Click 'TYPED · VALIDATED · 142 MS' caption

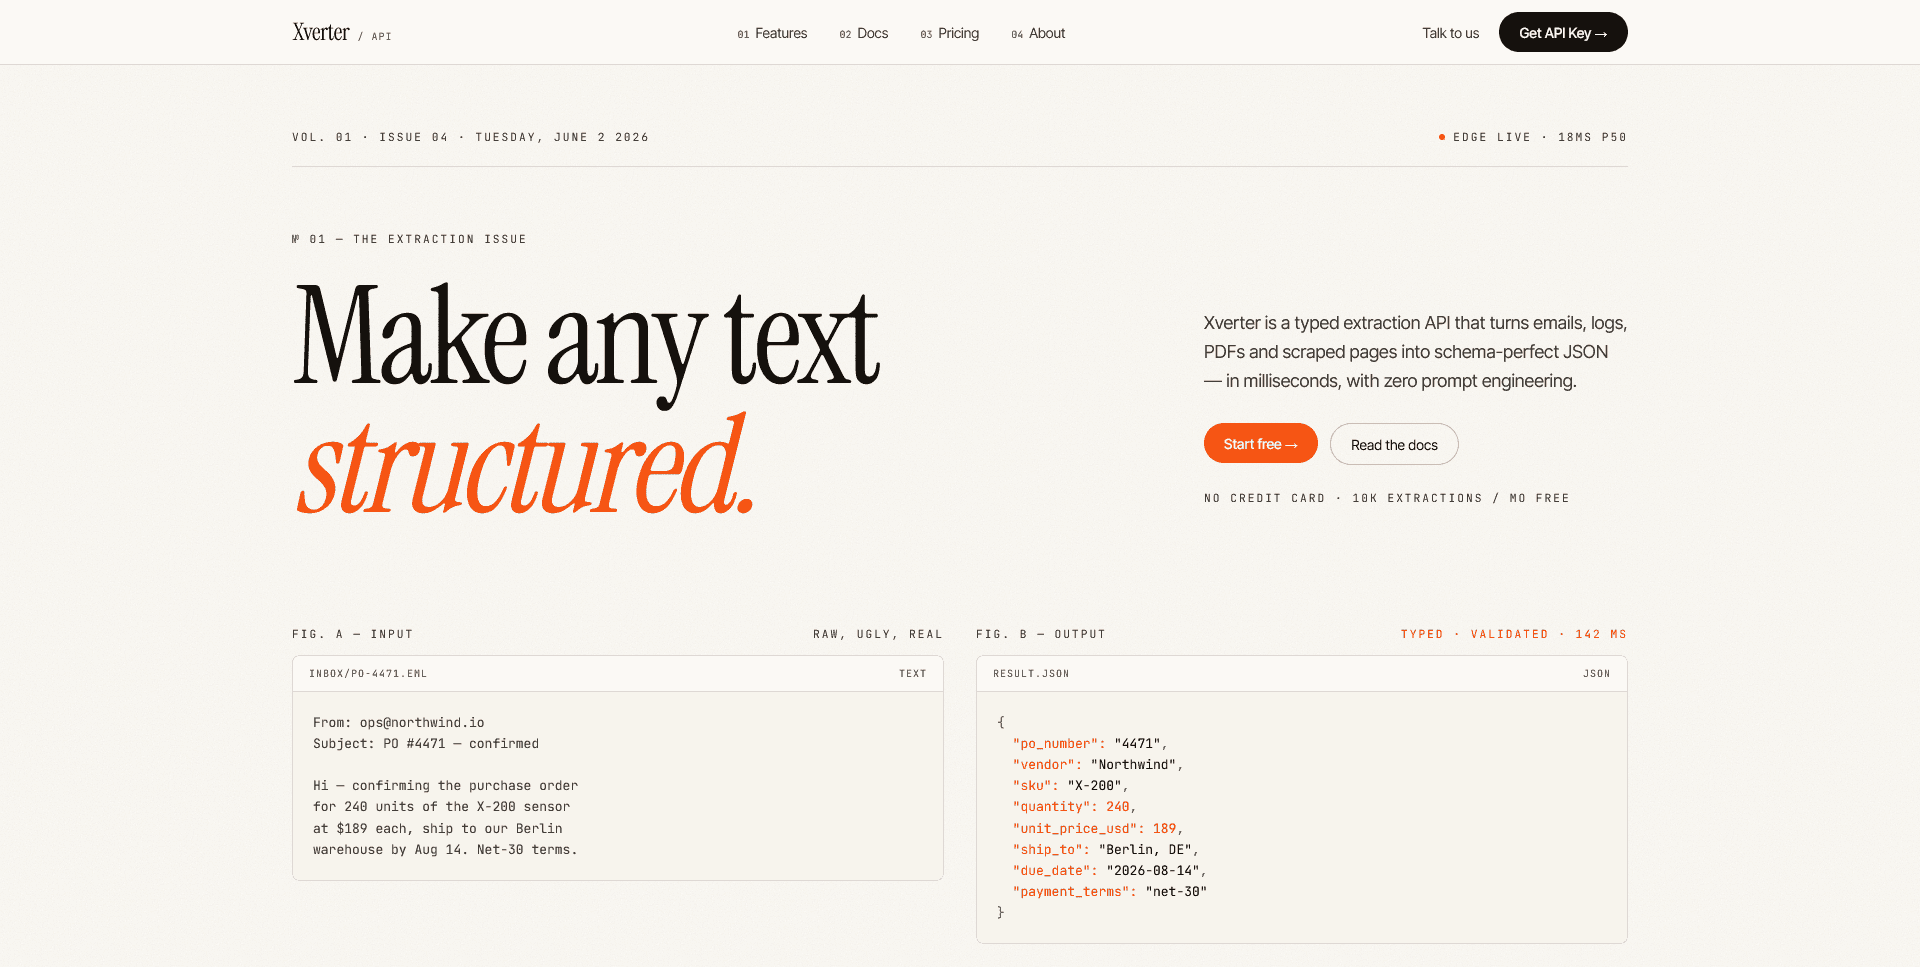pyautogui.click(x=1514, y=634)
